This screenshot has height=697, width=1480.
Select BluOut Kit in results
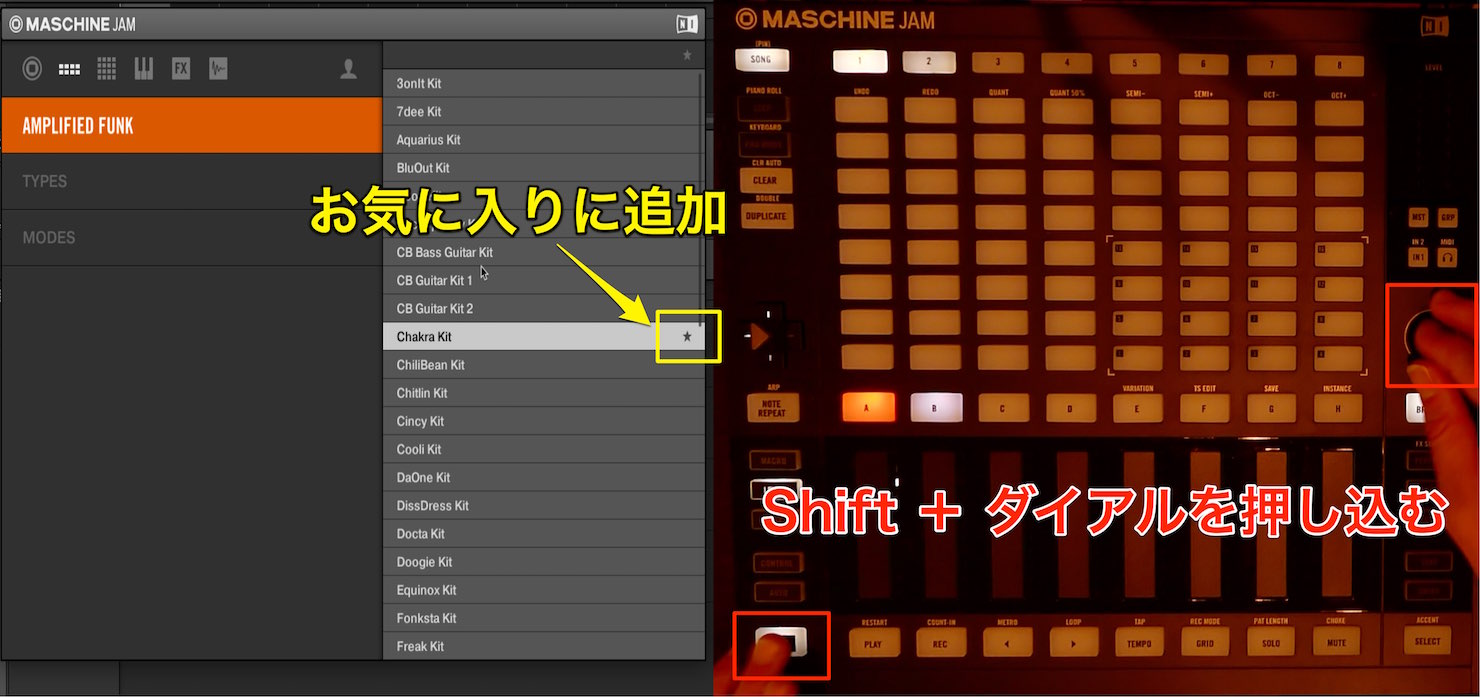coord(543,167)
